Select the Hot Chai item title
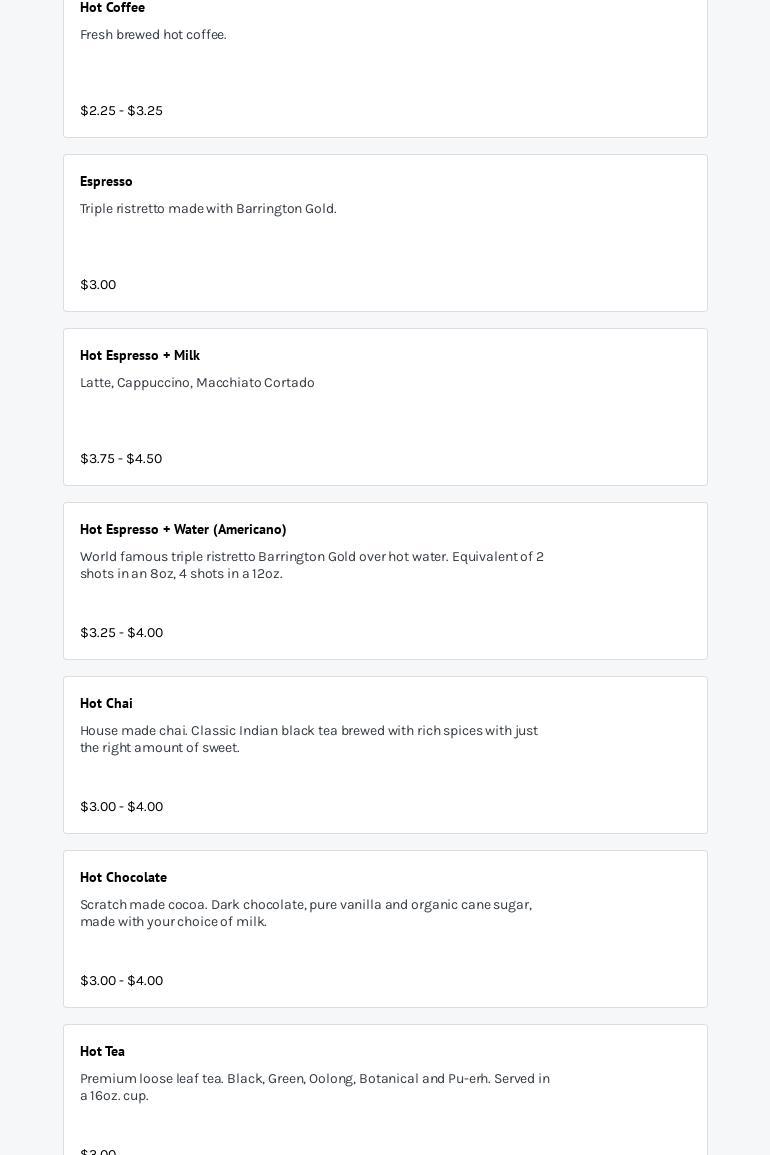 (x=106, y=704)
